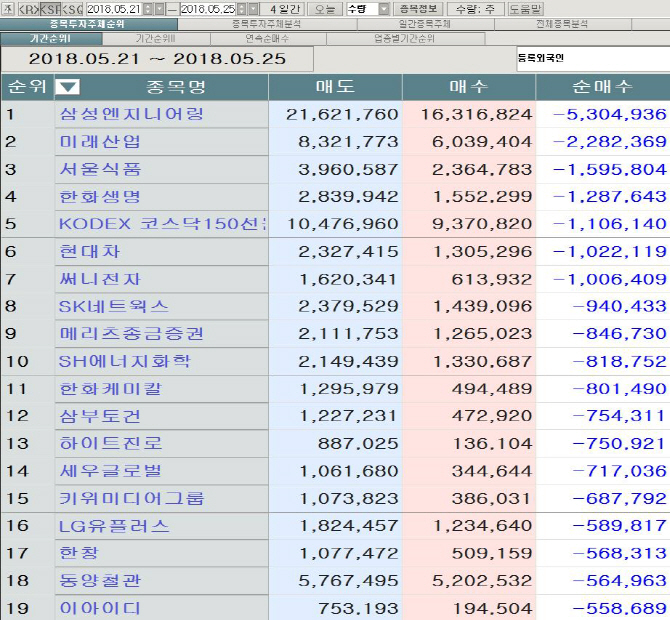Image resolution: width=670 pixels, height=620 pixels.
Task: Click the 순매수 column header
Action: (603, 87)
